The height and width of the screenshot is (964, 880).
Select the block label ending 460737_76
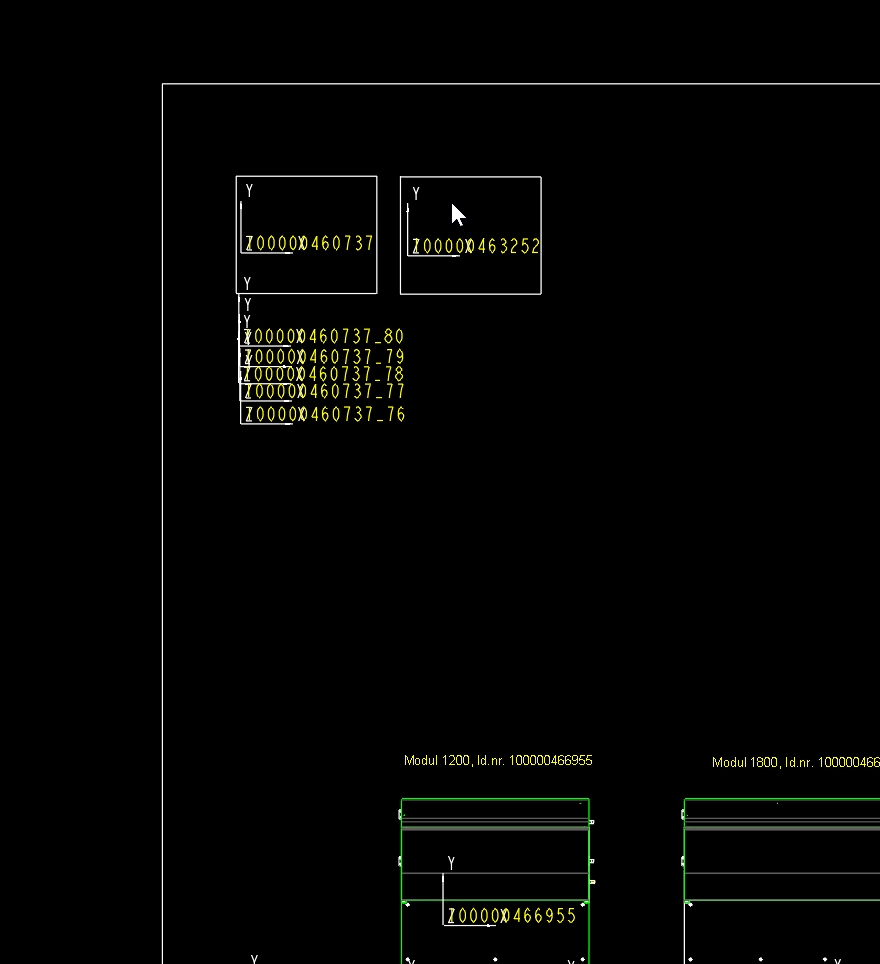pyautogui.click(x=325, y=414)
